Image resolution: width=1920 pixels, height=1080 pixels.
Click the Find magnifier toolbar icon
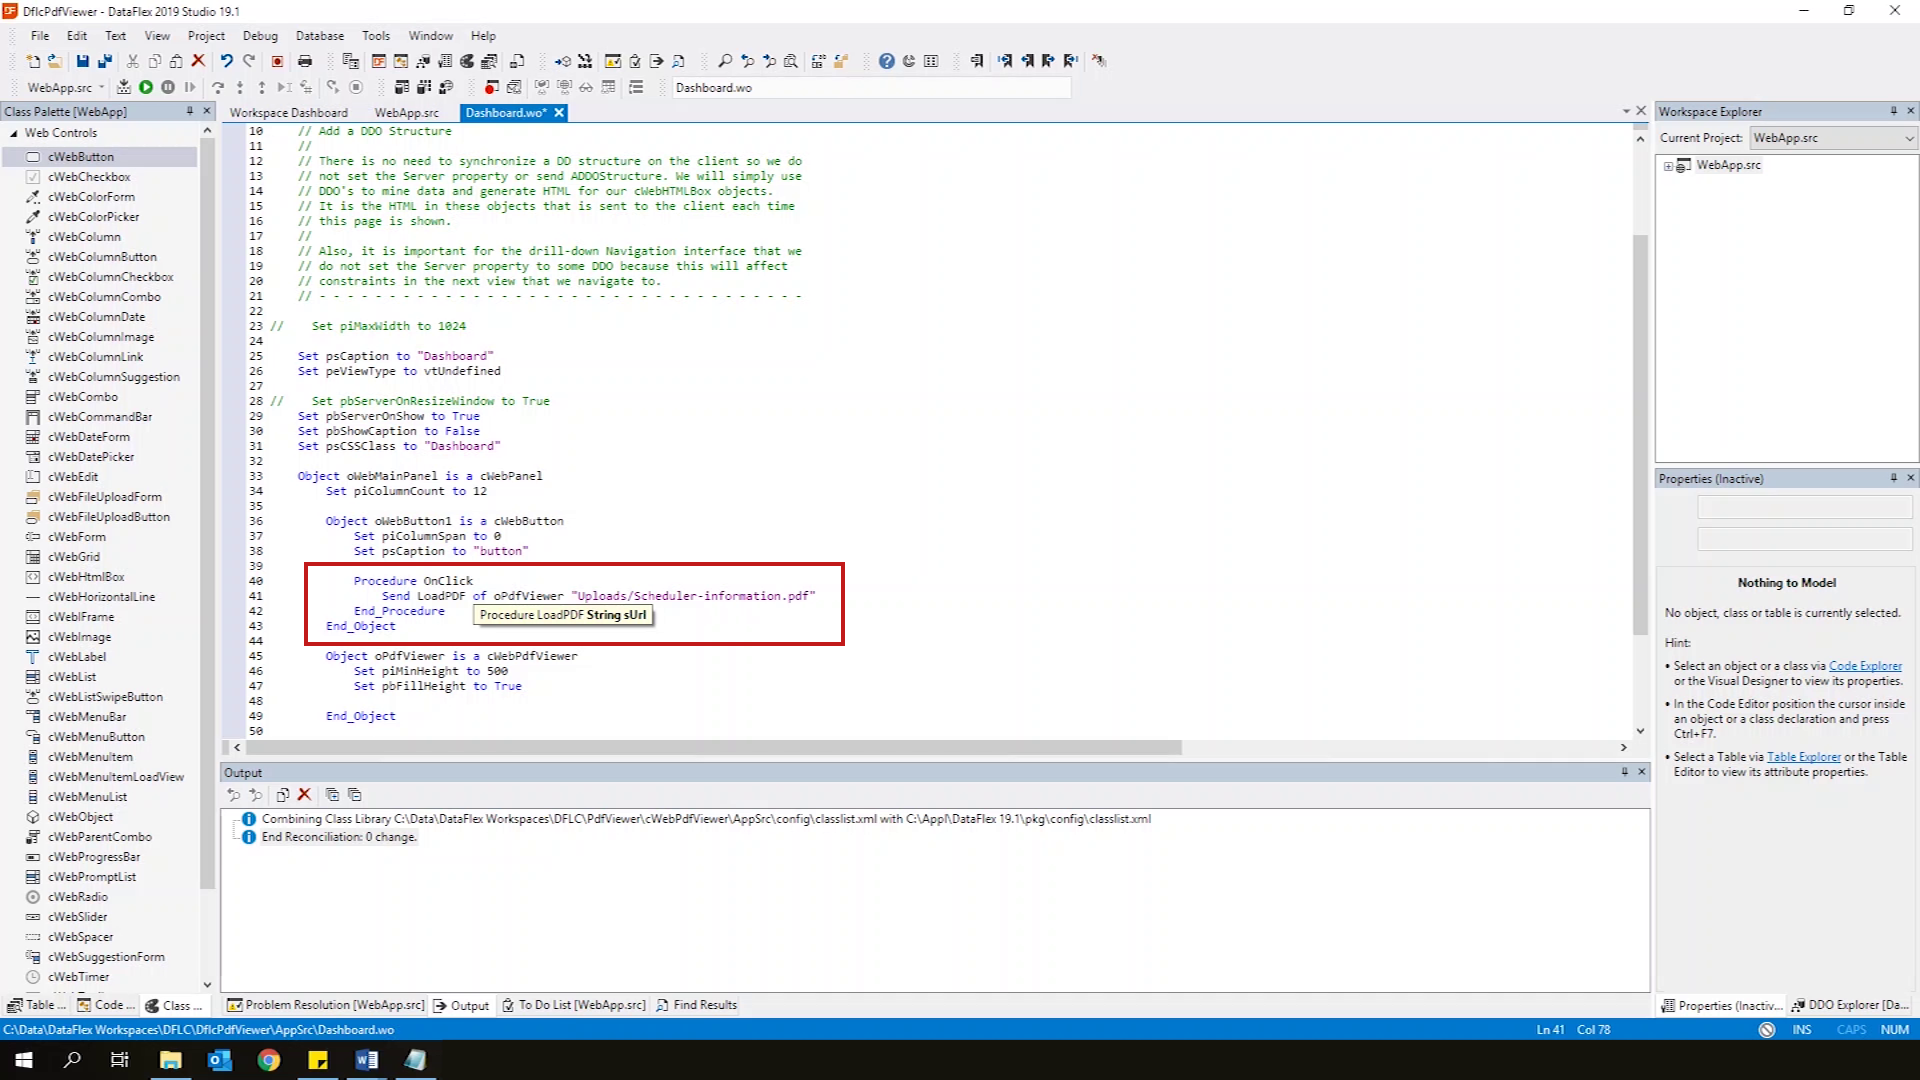tap(725, 61)
